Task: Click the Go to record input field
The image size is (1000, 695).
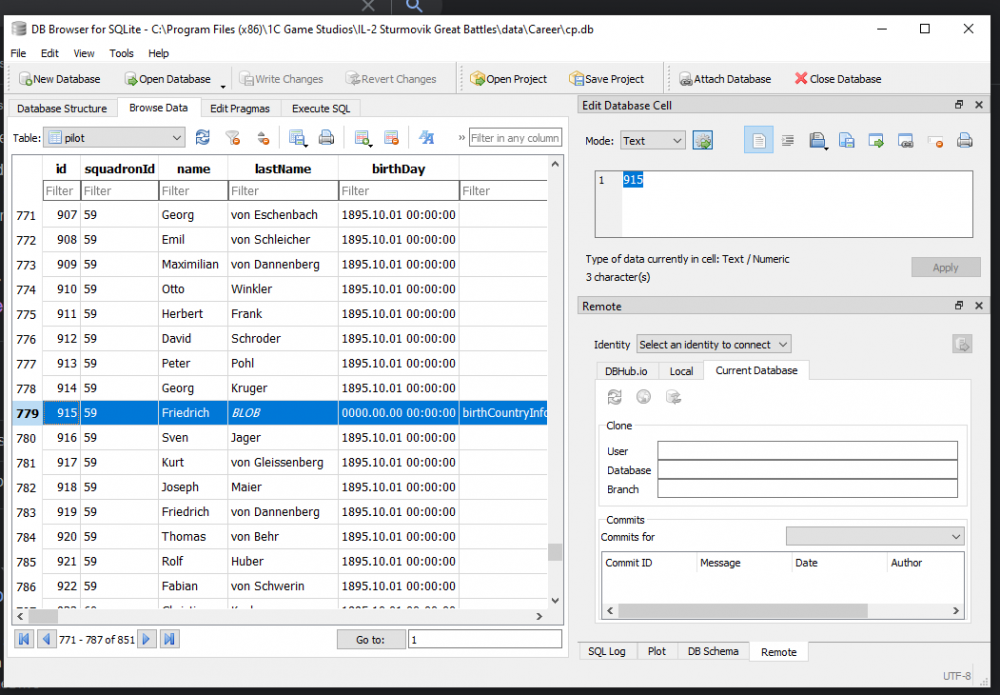Action: coord(485,638)
